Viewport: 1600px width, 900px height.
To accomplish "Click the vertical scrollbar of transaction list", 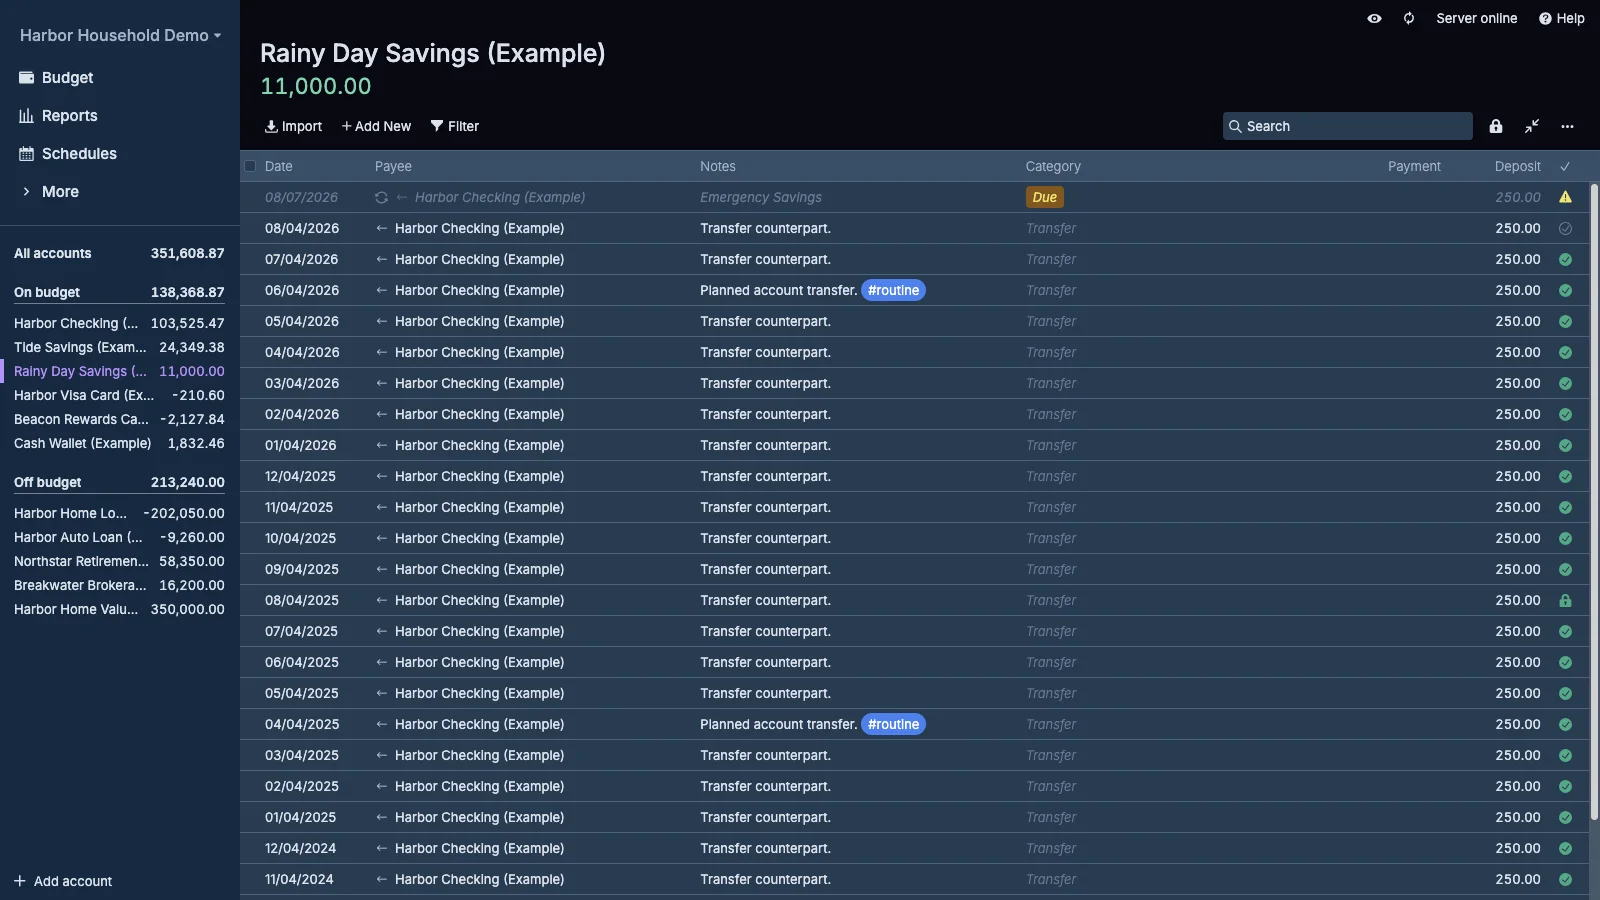I will point(1594,502).
